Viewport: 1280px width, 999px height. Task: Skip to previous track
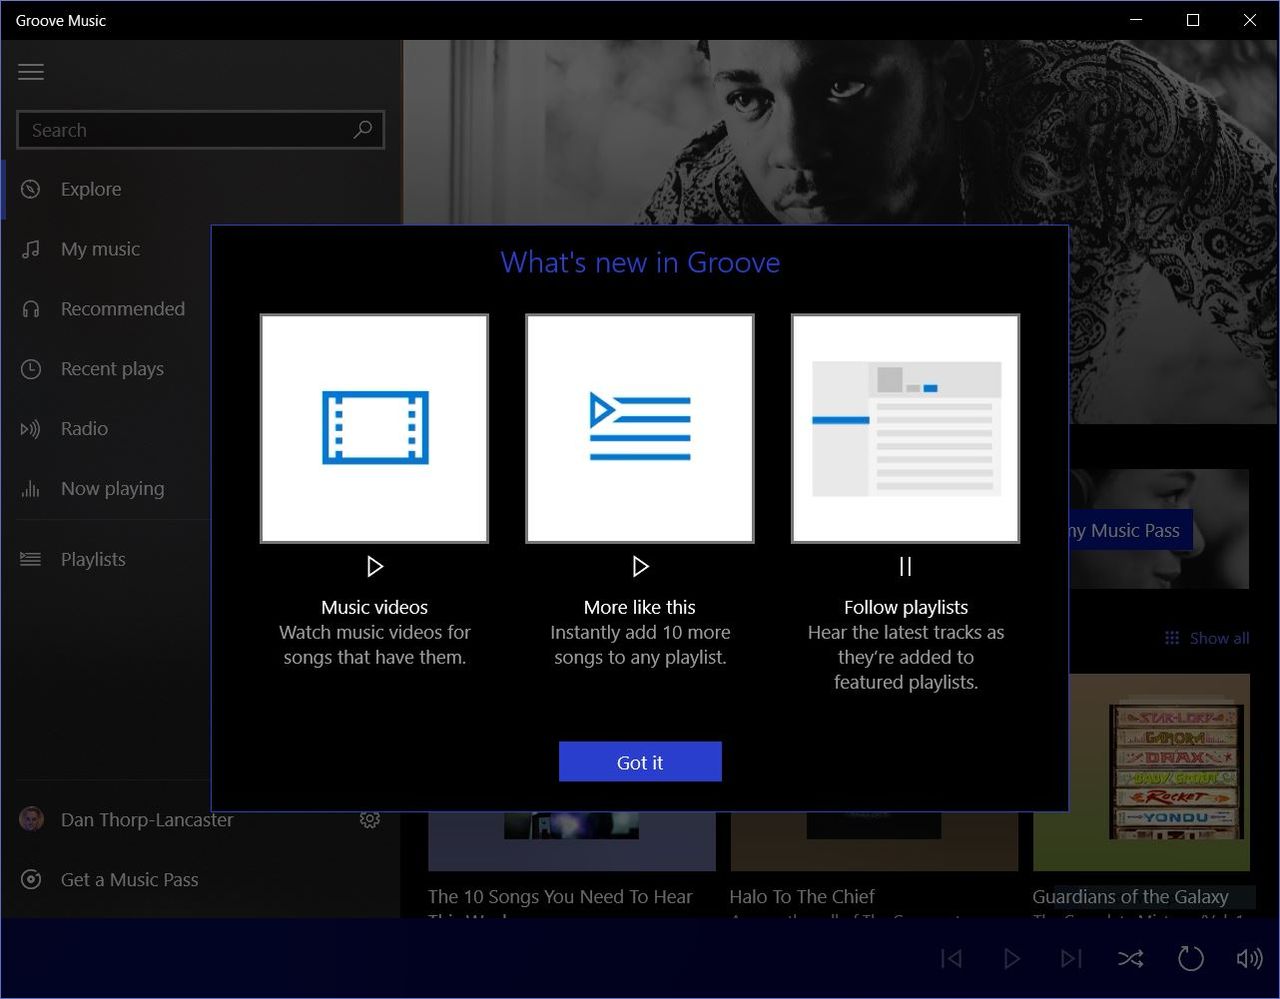951,959
